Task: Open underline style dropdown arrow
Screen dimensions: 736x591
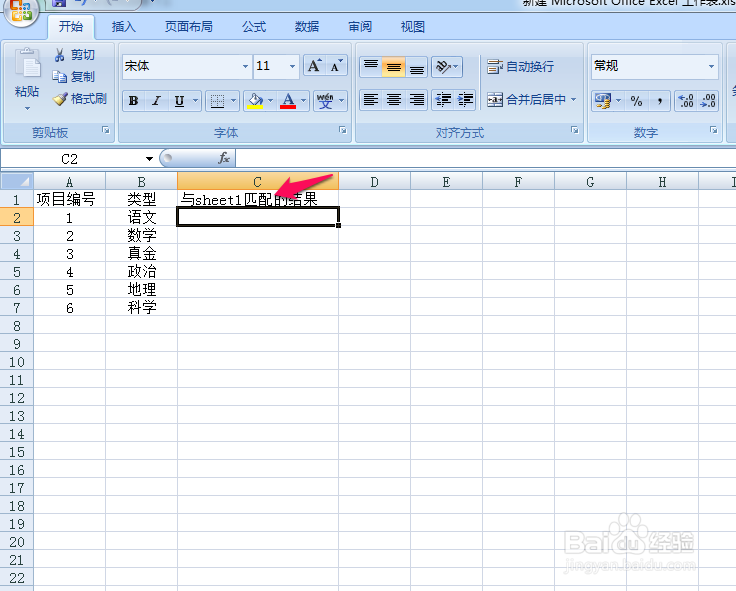Action: coord(195,101)
